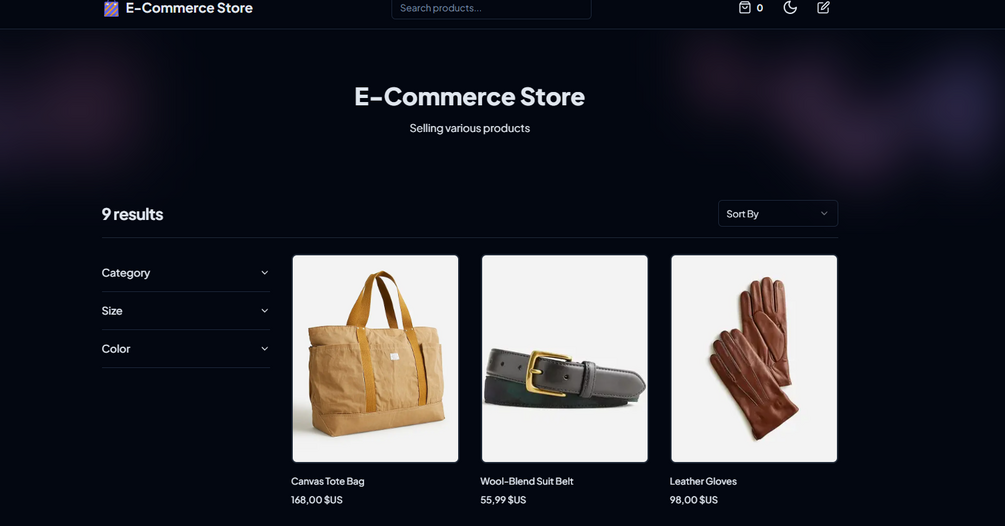1005x526 pixels.
Task: Click the Canvas Tote Bag title link
Action: 328,481
